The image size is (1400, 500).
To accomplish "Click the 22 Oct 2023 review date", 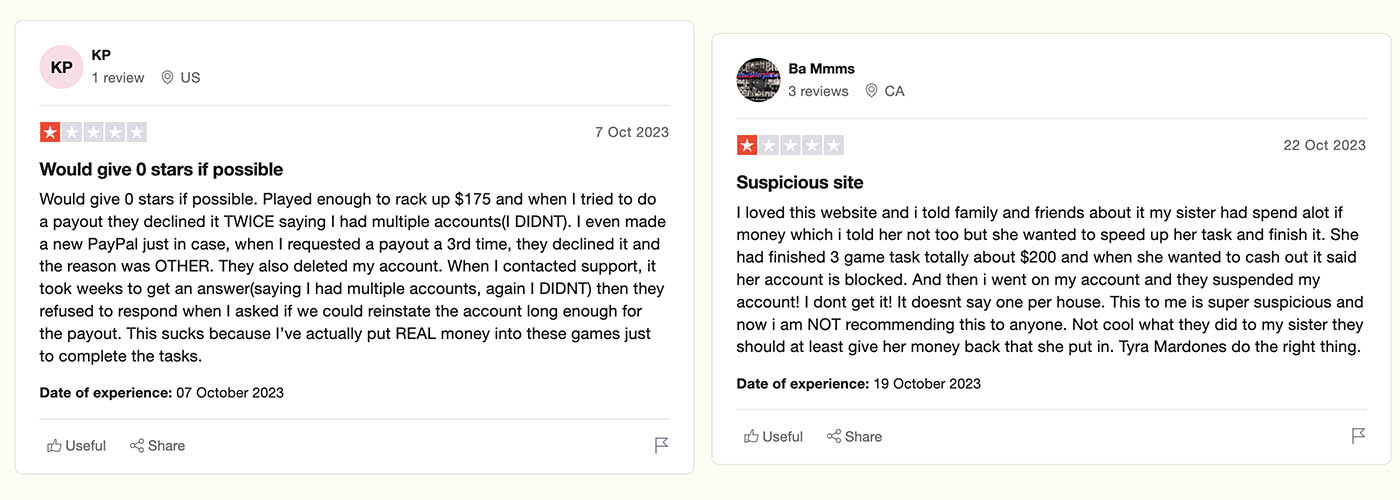I will (1324, 145).
